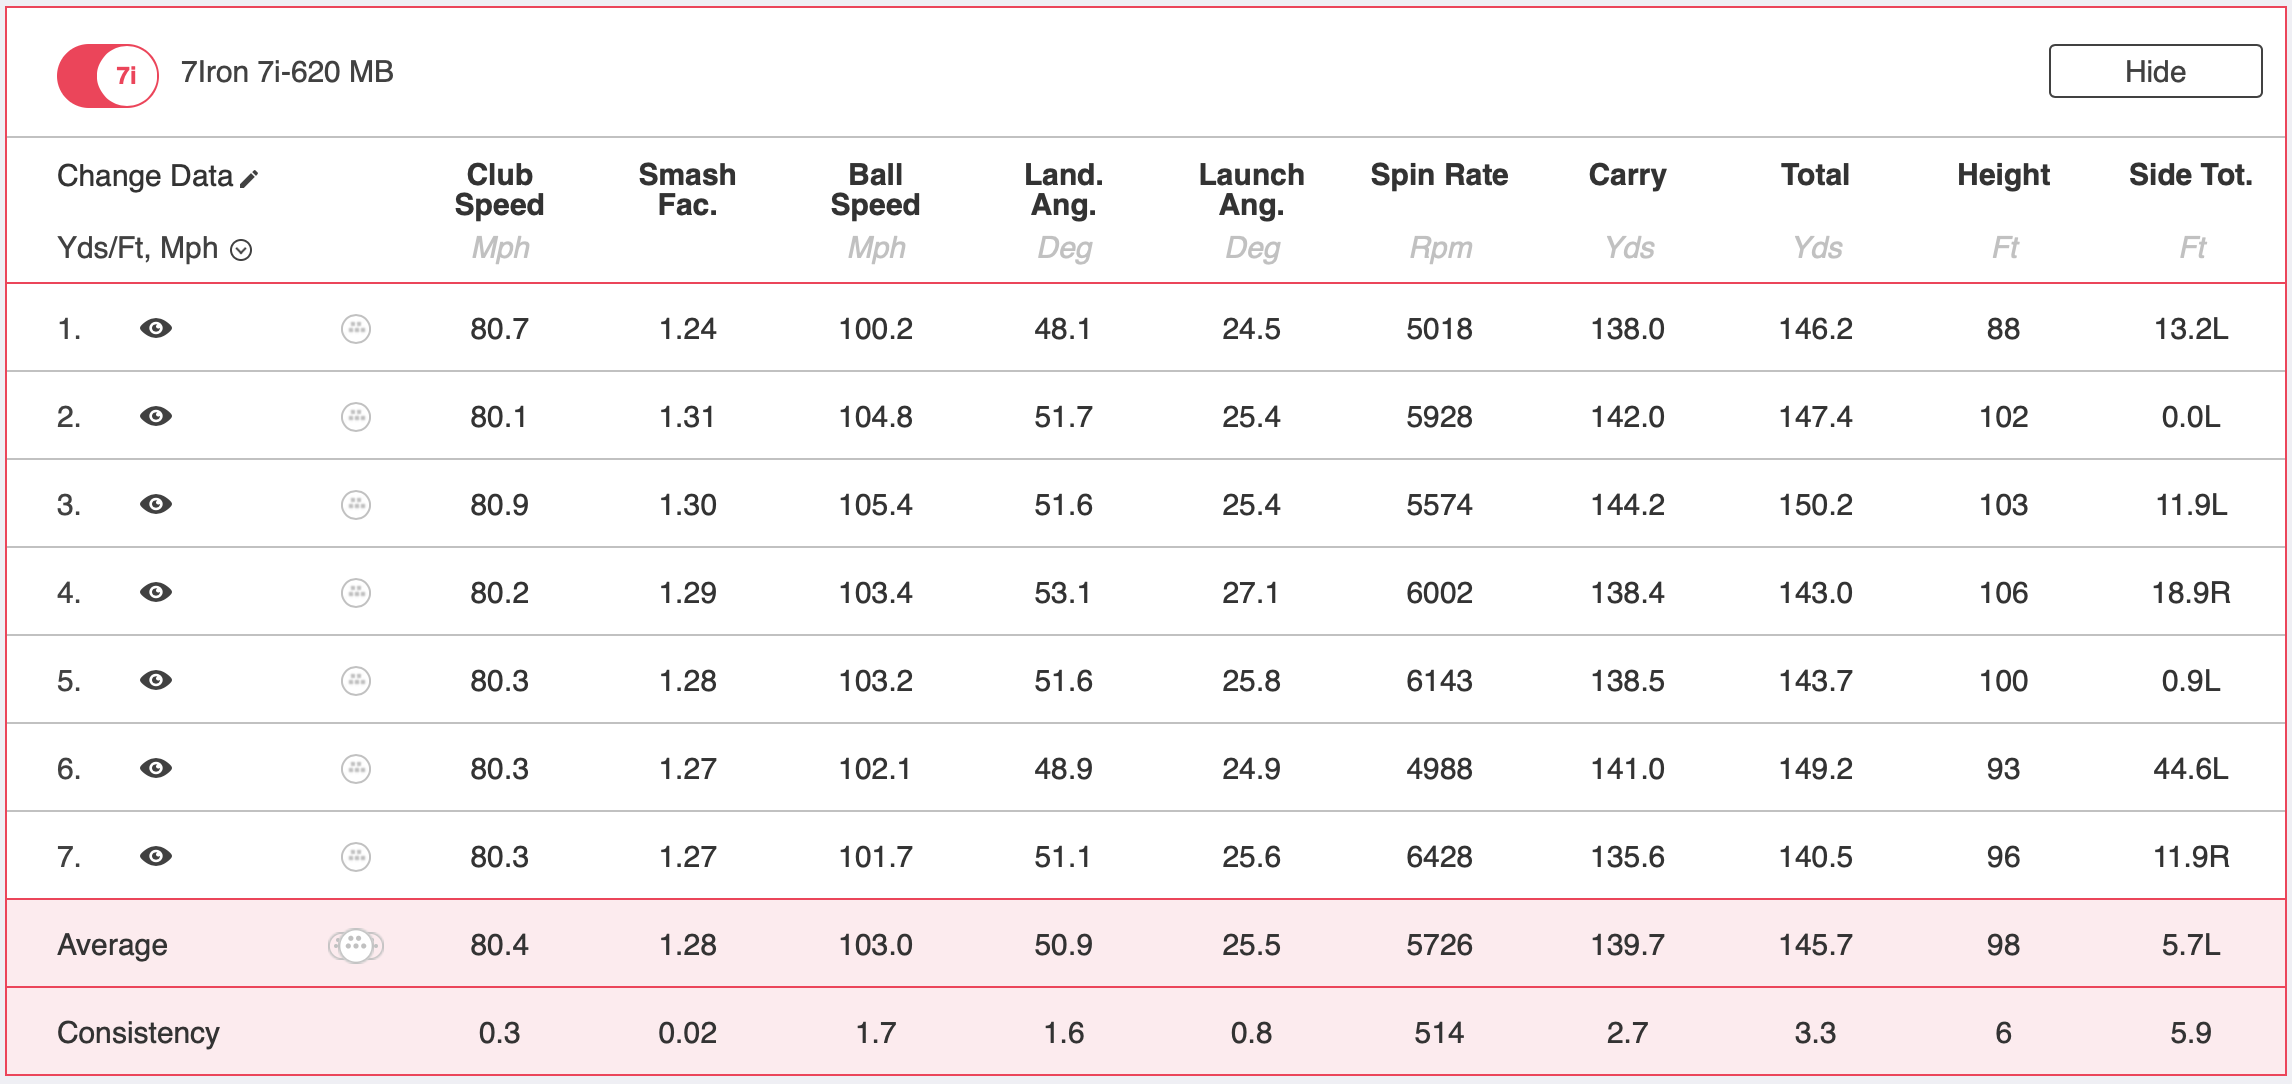
Task: Open the Yds/Ft, Mph units dropdown
Action: (x=241, y=250)
